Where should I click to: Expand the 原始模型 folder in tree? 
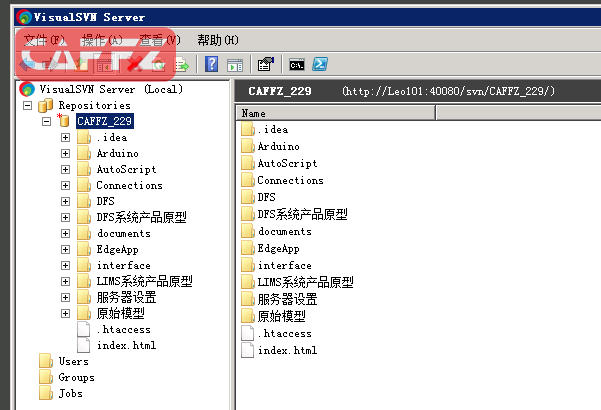click(x=66, y=313)
